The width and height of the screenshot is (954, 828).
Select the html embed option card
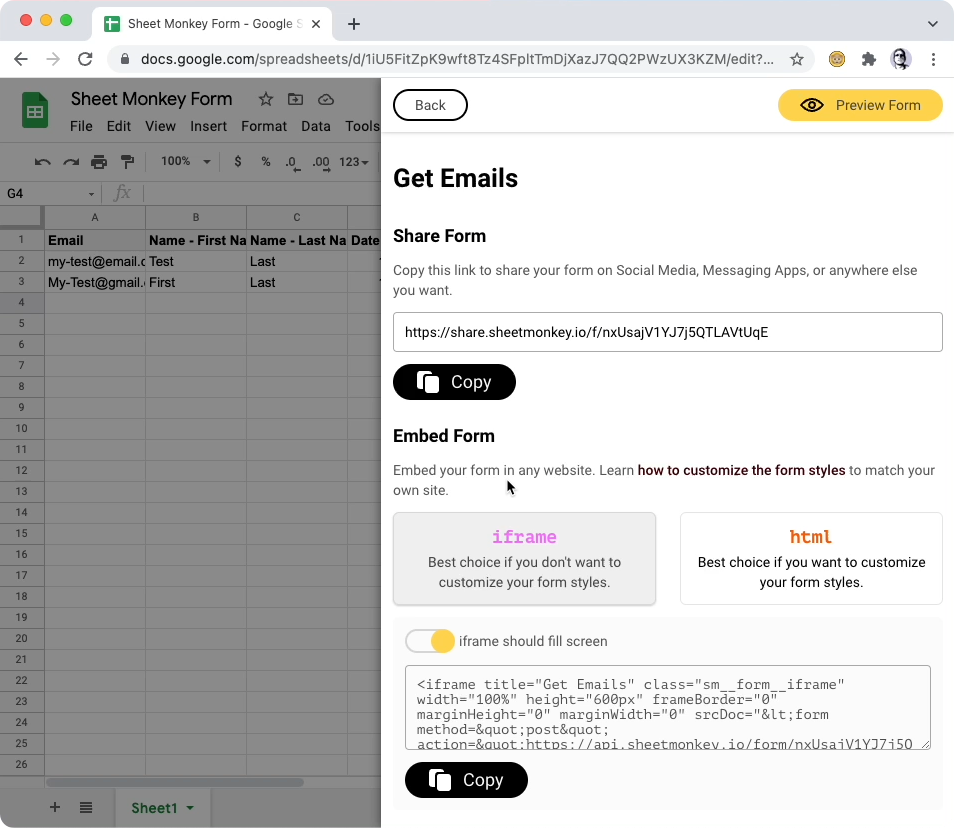pos(810,558)
